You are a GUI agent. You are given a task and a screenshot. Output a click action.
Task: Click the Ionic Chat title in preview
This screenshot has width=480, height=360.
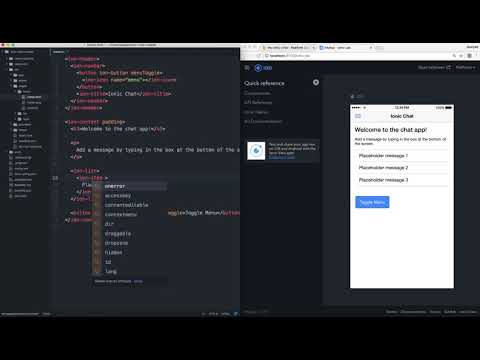pyautogui.click(x=402, y=116)
